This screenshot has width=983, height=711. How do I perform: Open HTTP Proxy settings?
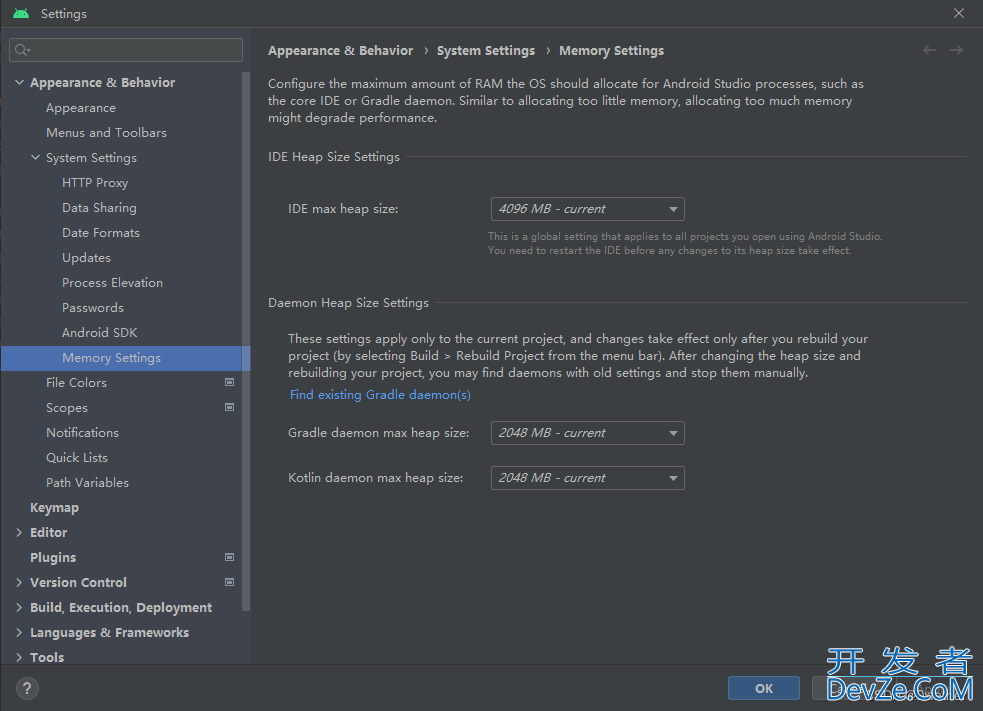tap(95, 182)
